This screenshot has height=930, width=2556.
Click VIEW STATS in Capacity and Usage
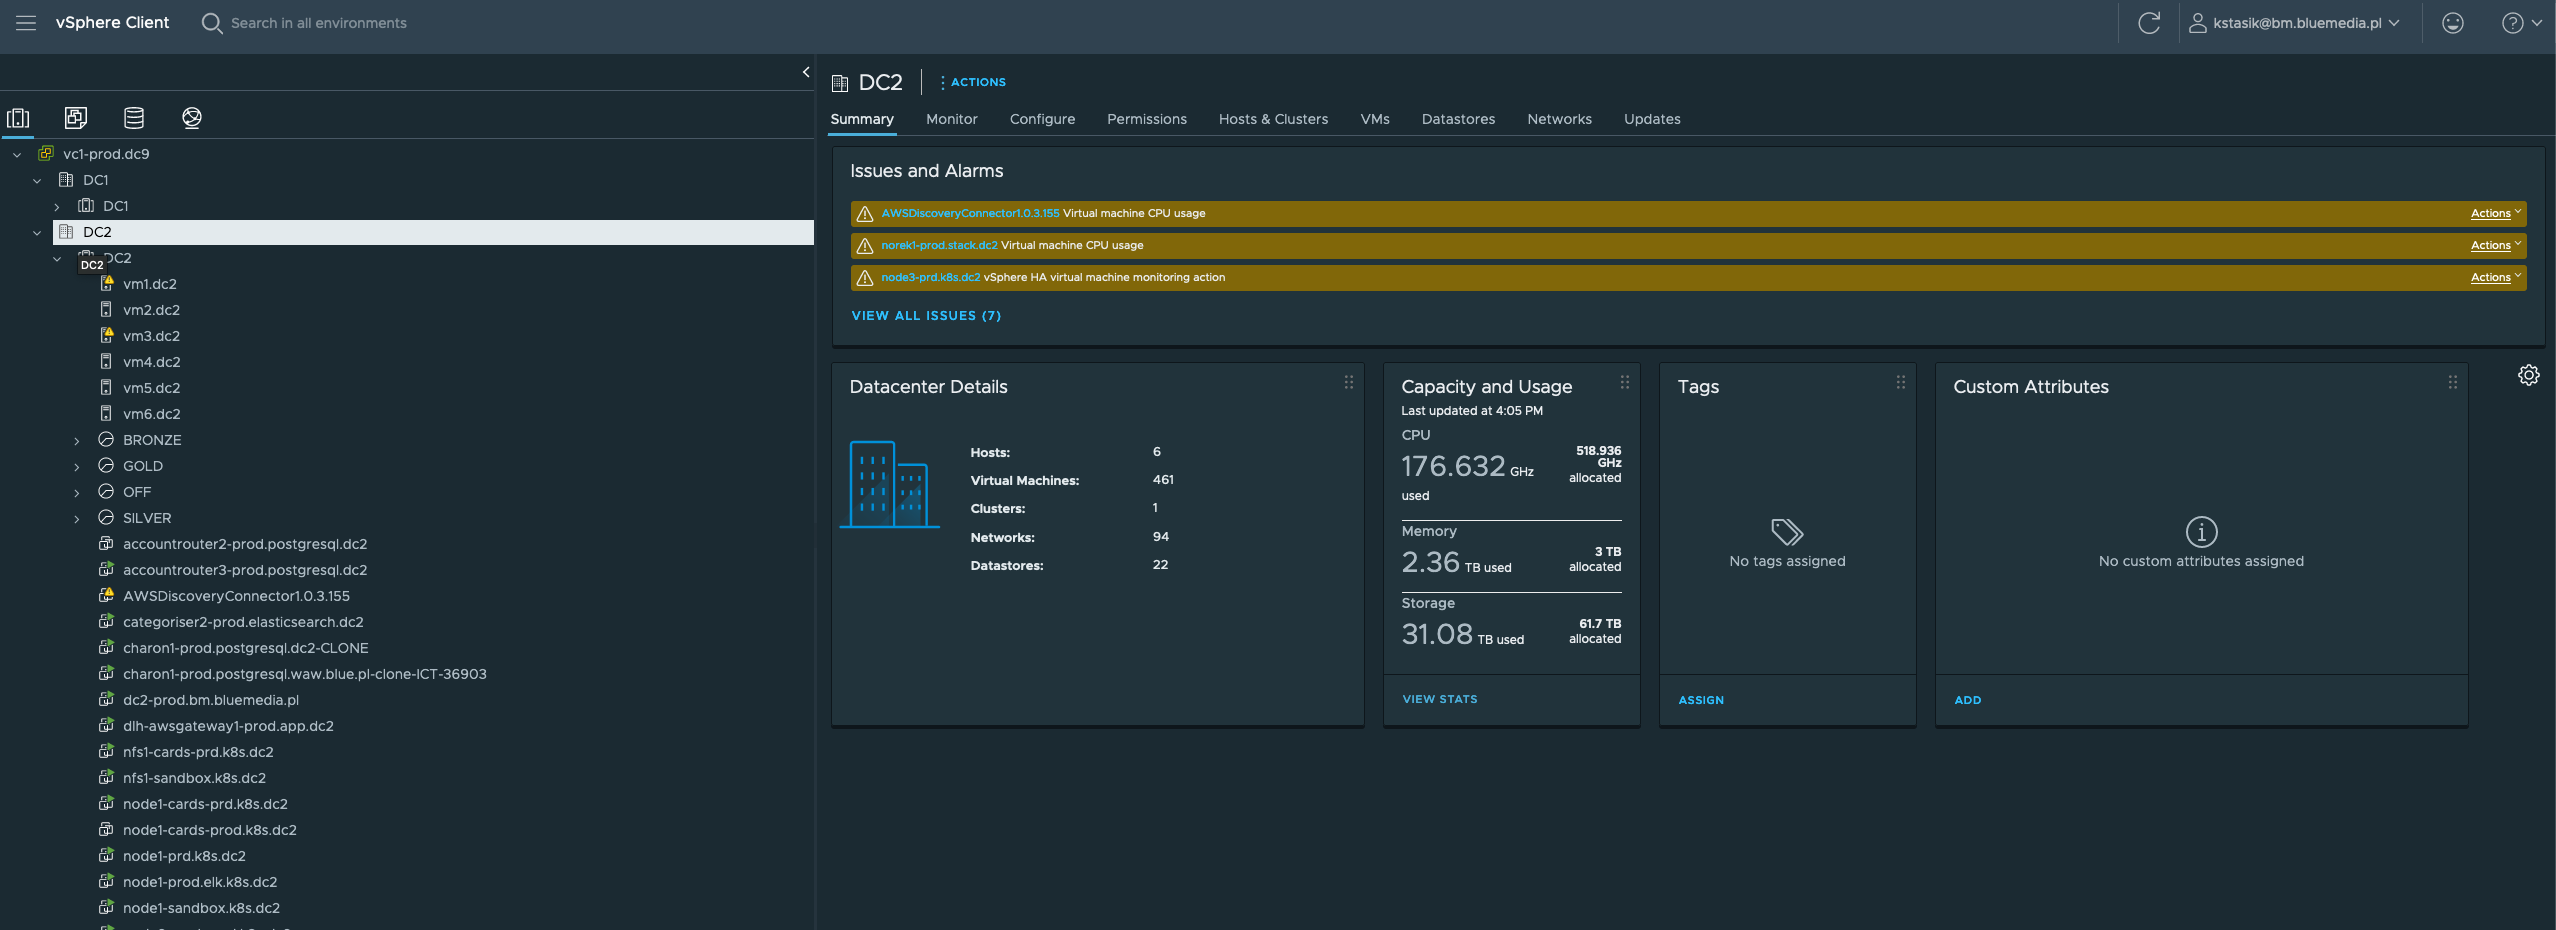click(x=1439, y=700)
